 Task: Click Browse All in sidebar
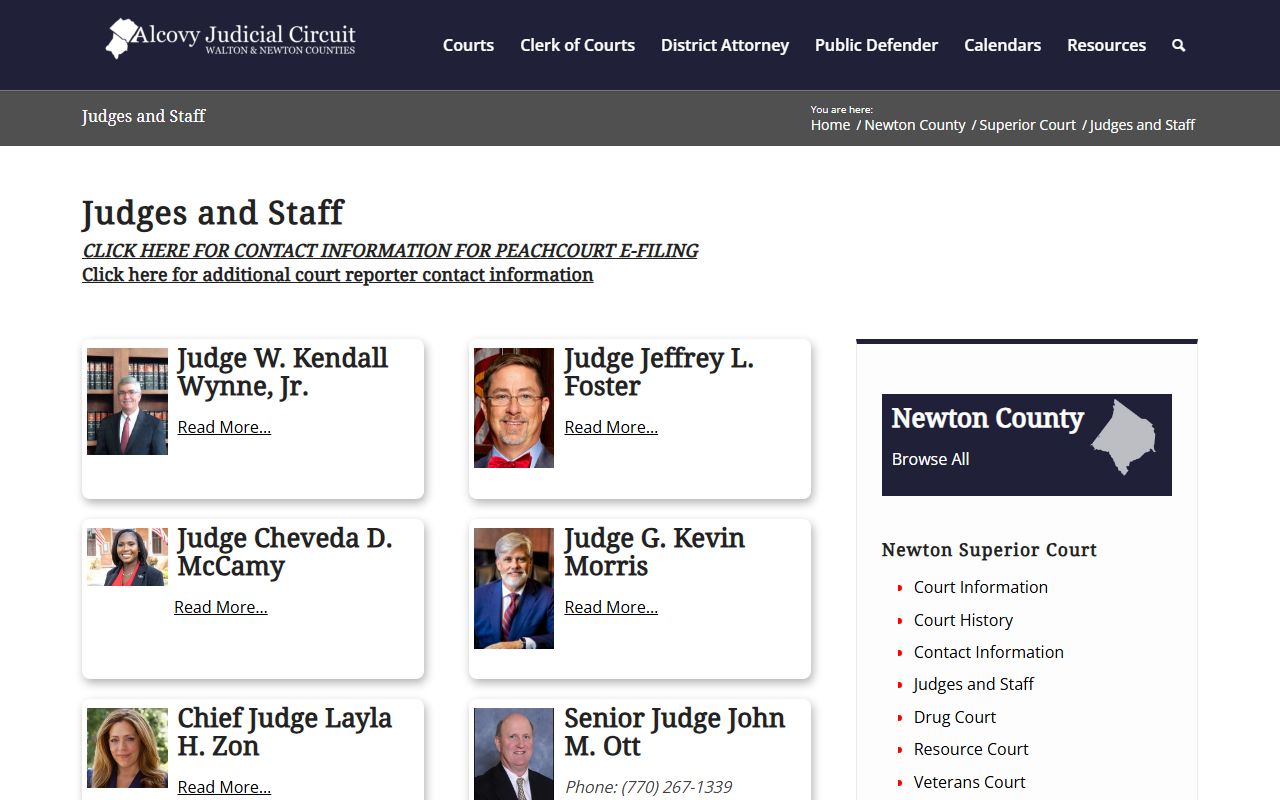(930, 459)
